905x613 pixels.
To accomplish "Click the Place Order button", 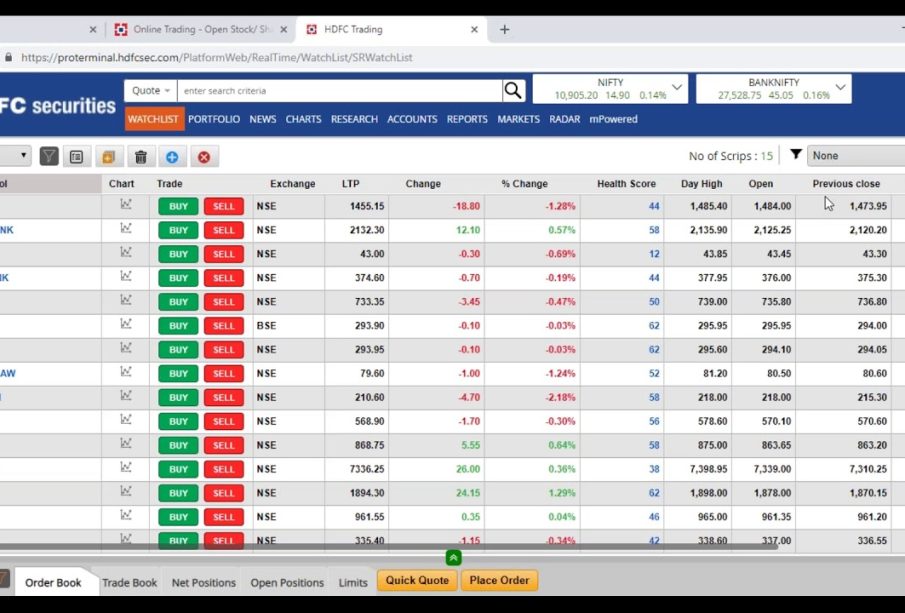I will pyautogui.click(x=499, y=580).
